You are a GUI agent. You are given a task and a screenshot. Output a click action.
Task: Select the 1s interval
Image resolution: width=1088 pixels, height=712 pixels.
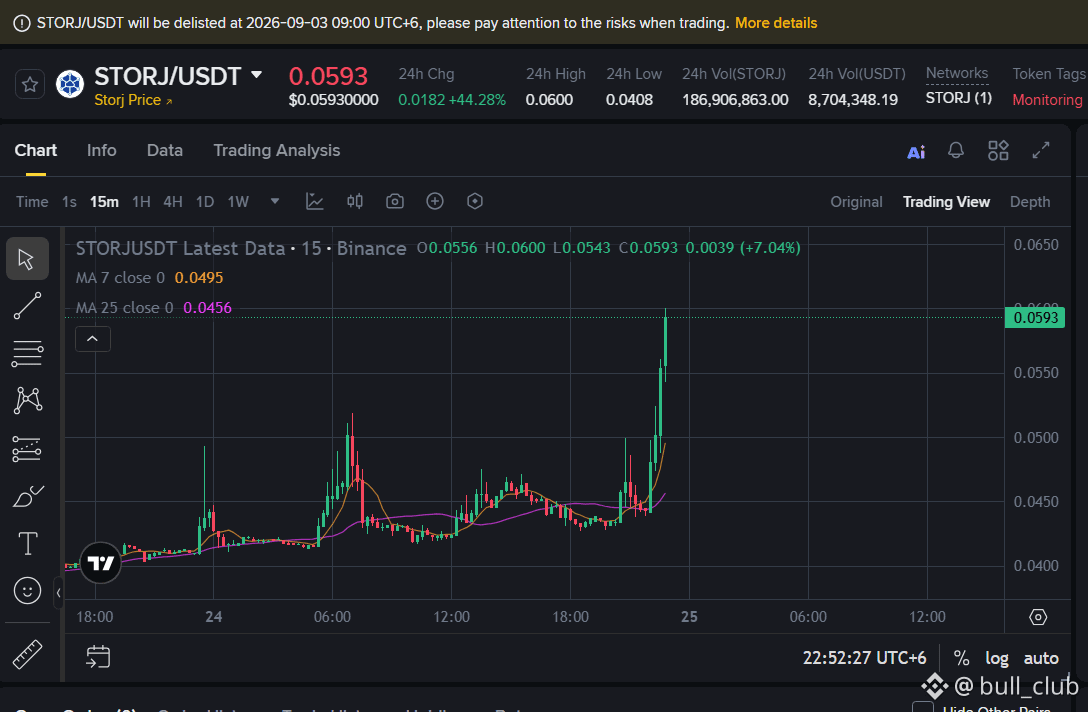tap(69, 202)
